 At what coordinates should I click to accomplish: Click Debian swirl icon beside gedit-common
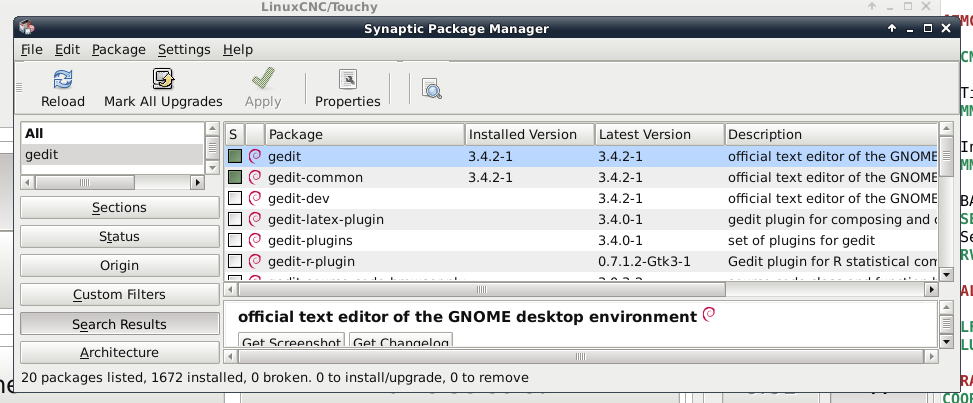(254, 177)
